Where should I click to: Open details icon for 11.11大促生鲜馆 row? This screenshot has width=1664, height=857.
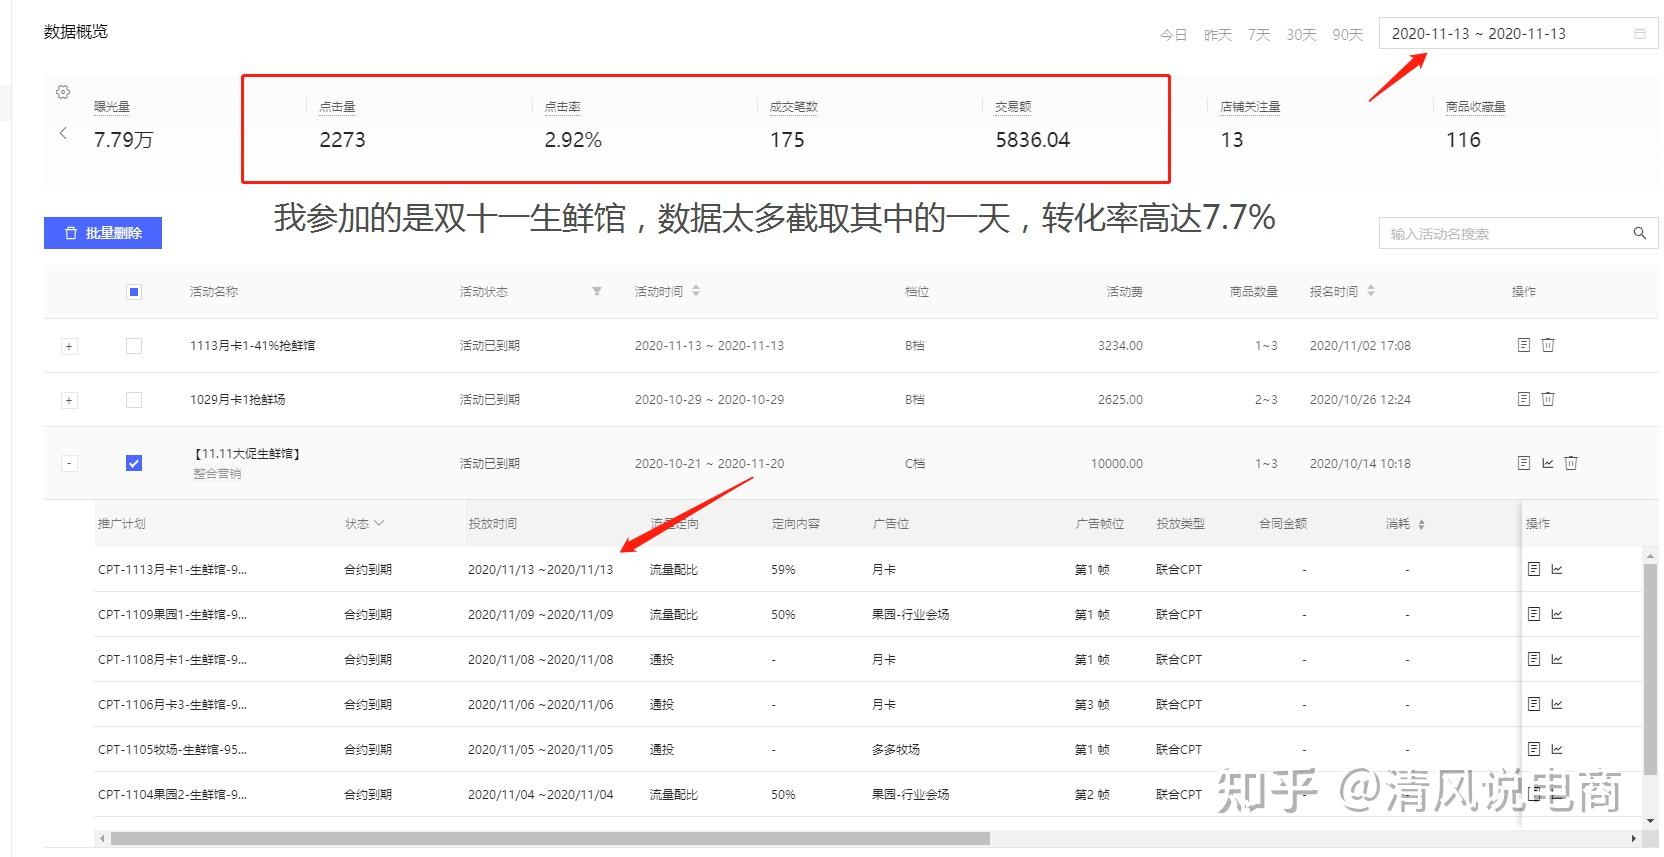click(1524, 463)
